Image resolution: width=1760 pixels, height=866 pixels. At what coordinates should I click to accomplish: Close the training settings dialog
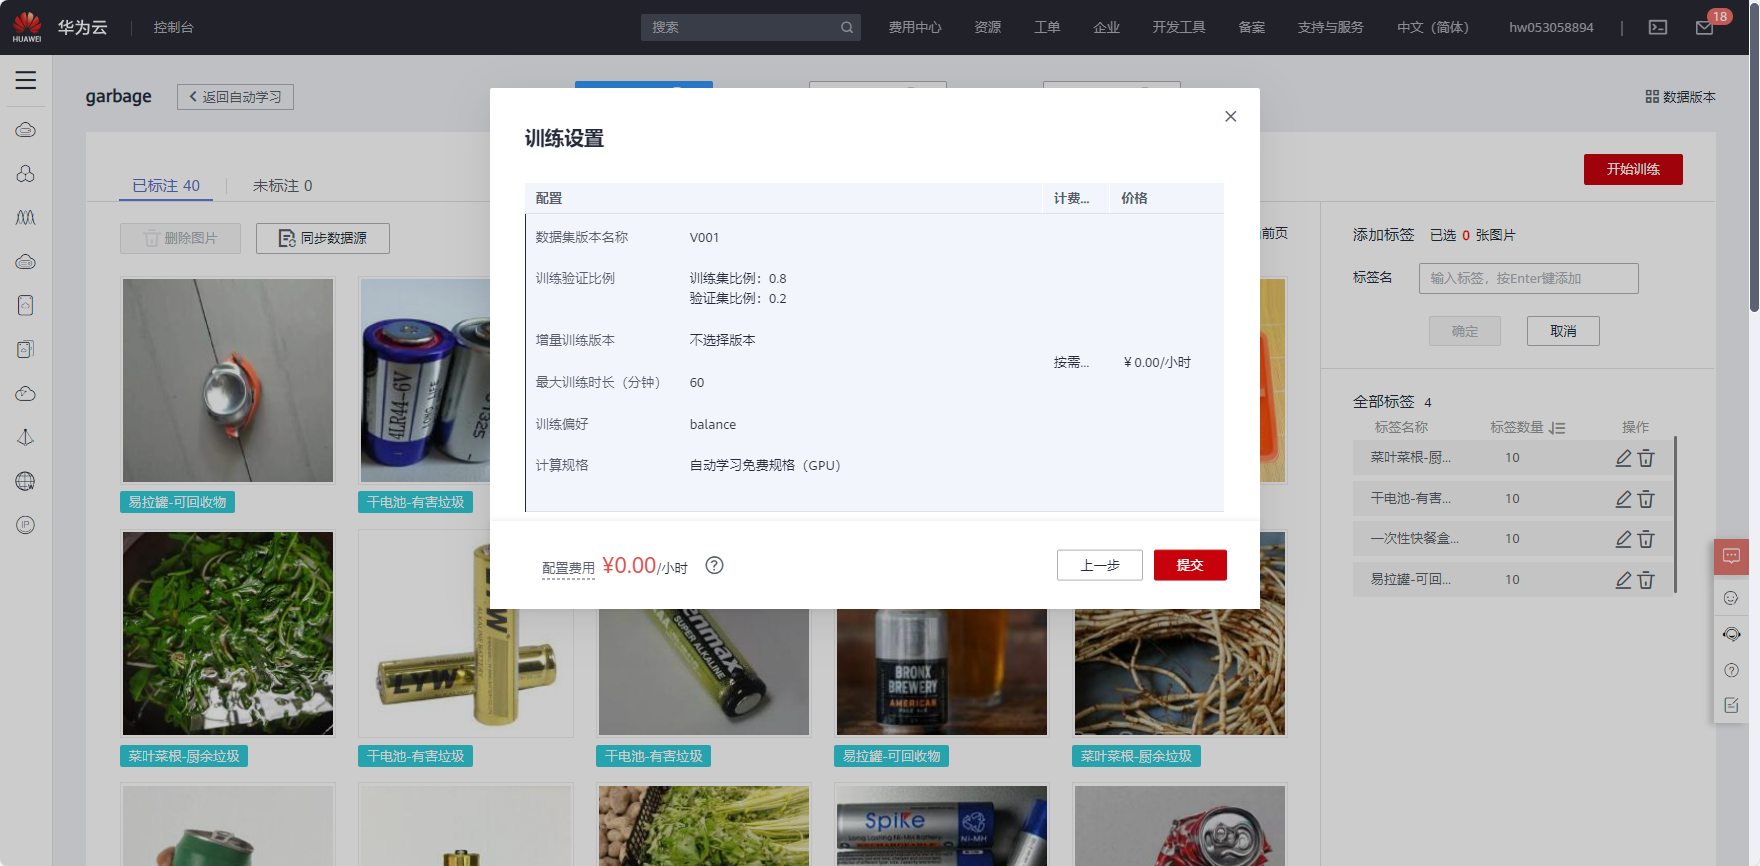[1231, 116]
